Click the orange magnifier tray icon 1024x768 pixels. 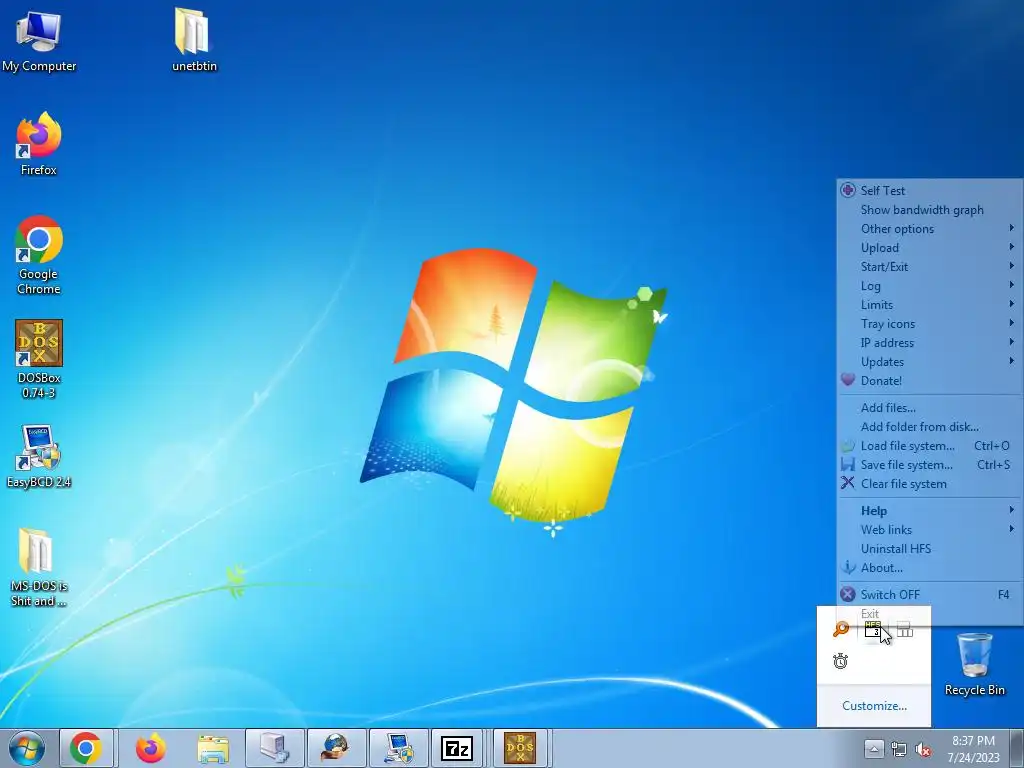[840, 630]
